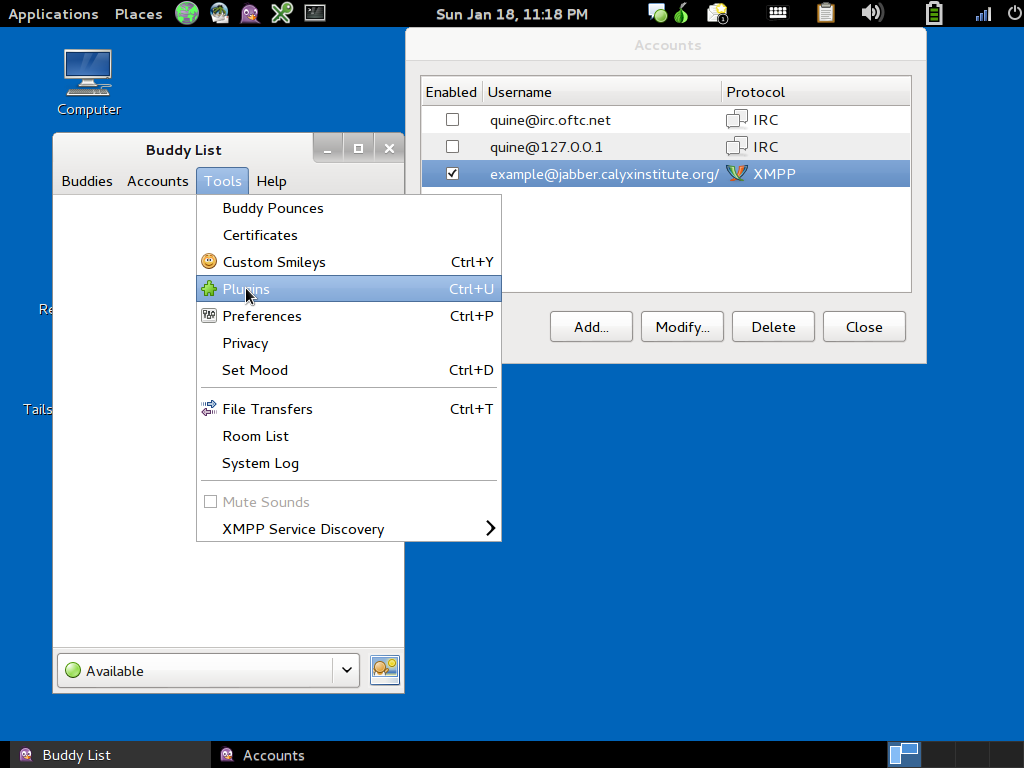Viewport: 1024px width, 768px height.
Task: Open the network signal icon
Action: 983,14
